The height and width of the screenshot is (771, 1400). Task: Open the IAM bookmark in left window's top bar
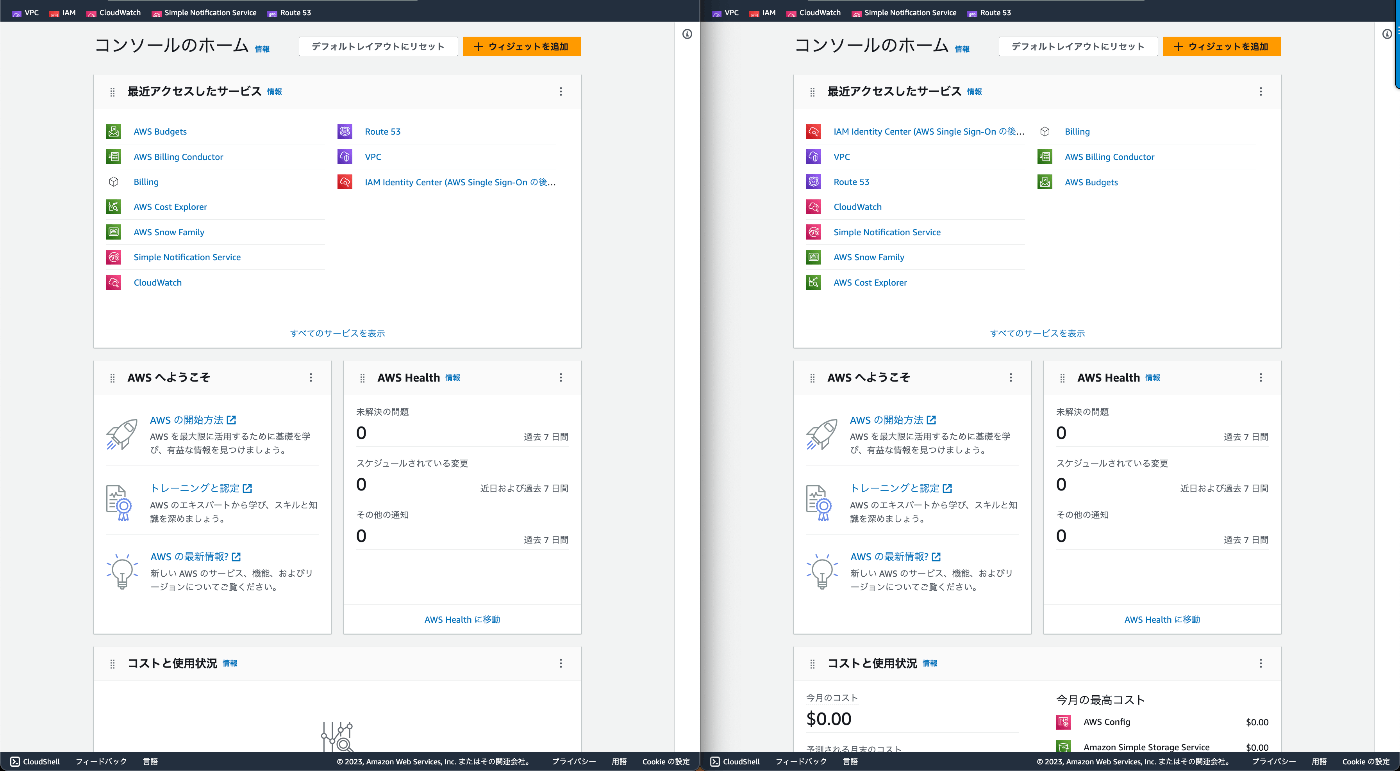[x=62, y=13]
